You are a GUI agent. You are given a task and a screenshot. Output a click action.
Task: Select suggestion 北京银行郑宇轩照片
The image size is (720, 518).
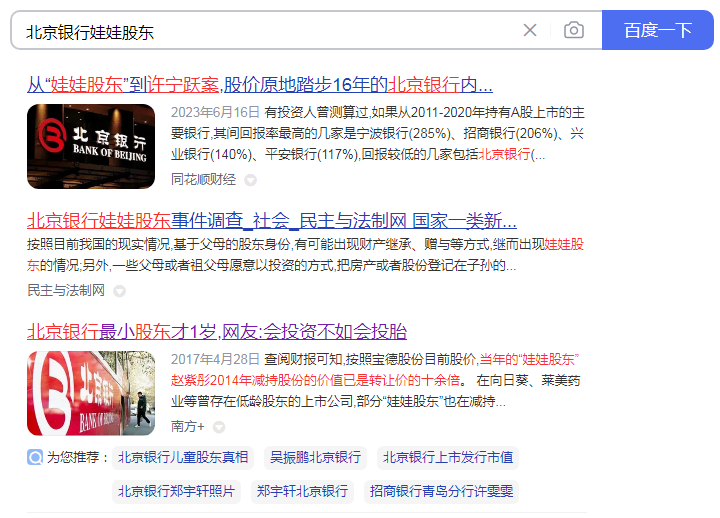[x=176, y=492]
